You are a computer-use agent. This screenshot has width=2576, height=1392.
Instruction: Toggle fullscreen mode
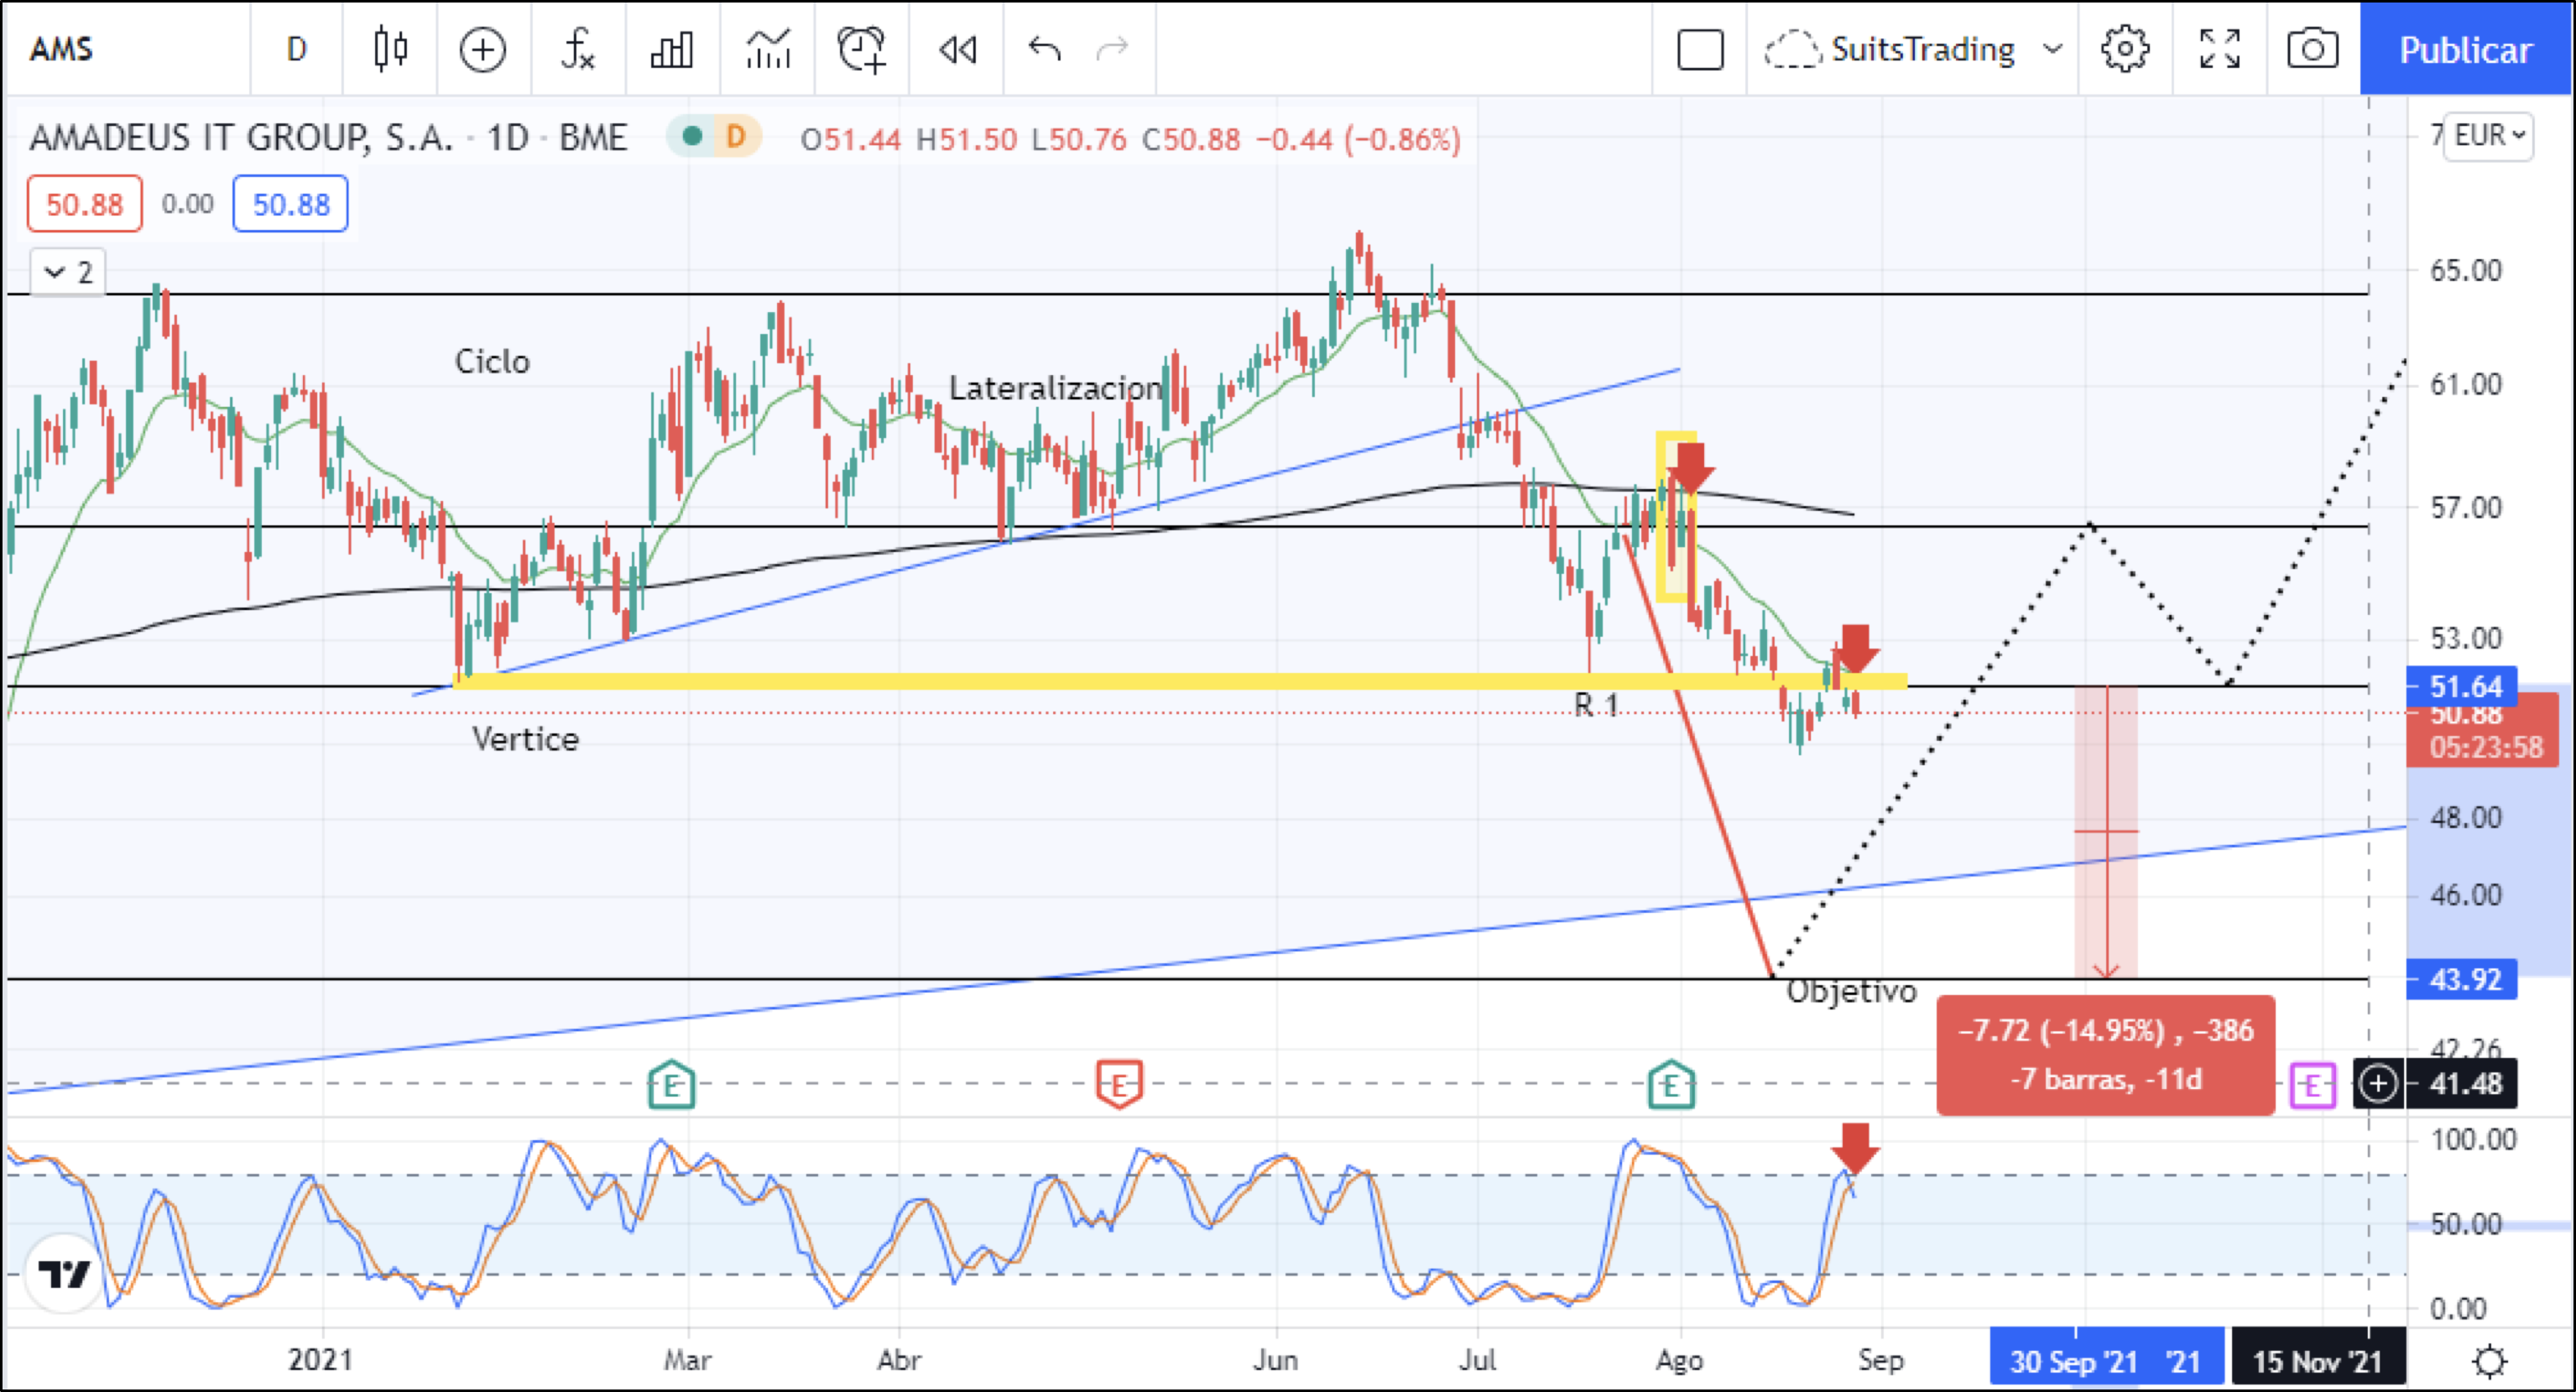2219,49
